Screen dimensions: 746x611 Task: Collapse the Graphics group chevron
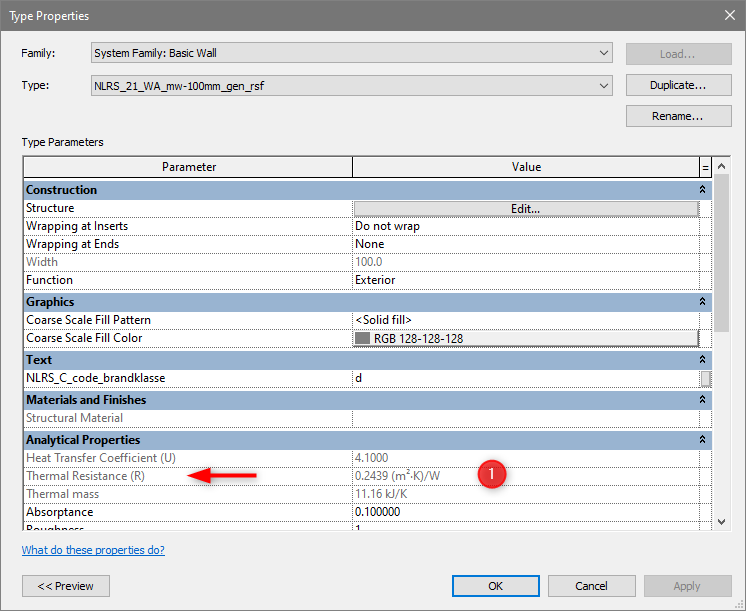tap(702, 302)
